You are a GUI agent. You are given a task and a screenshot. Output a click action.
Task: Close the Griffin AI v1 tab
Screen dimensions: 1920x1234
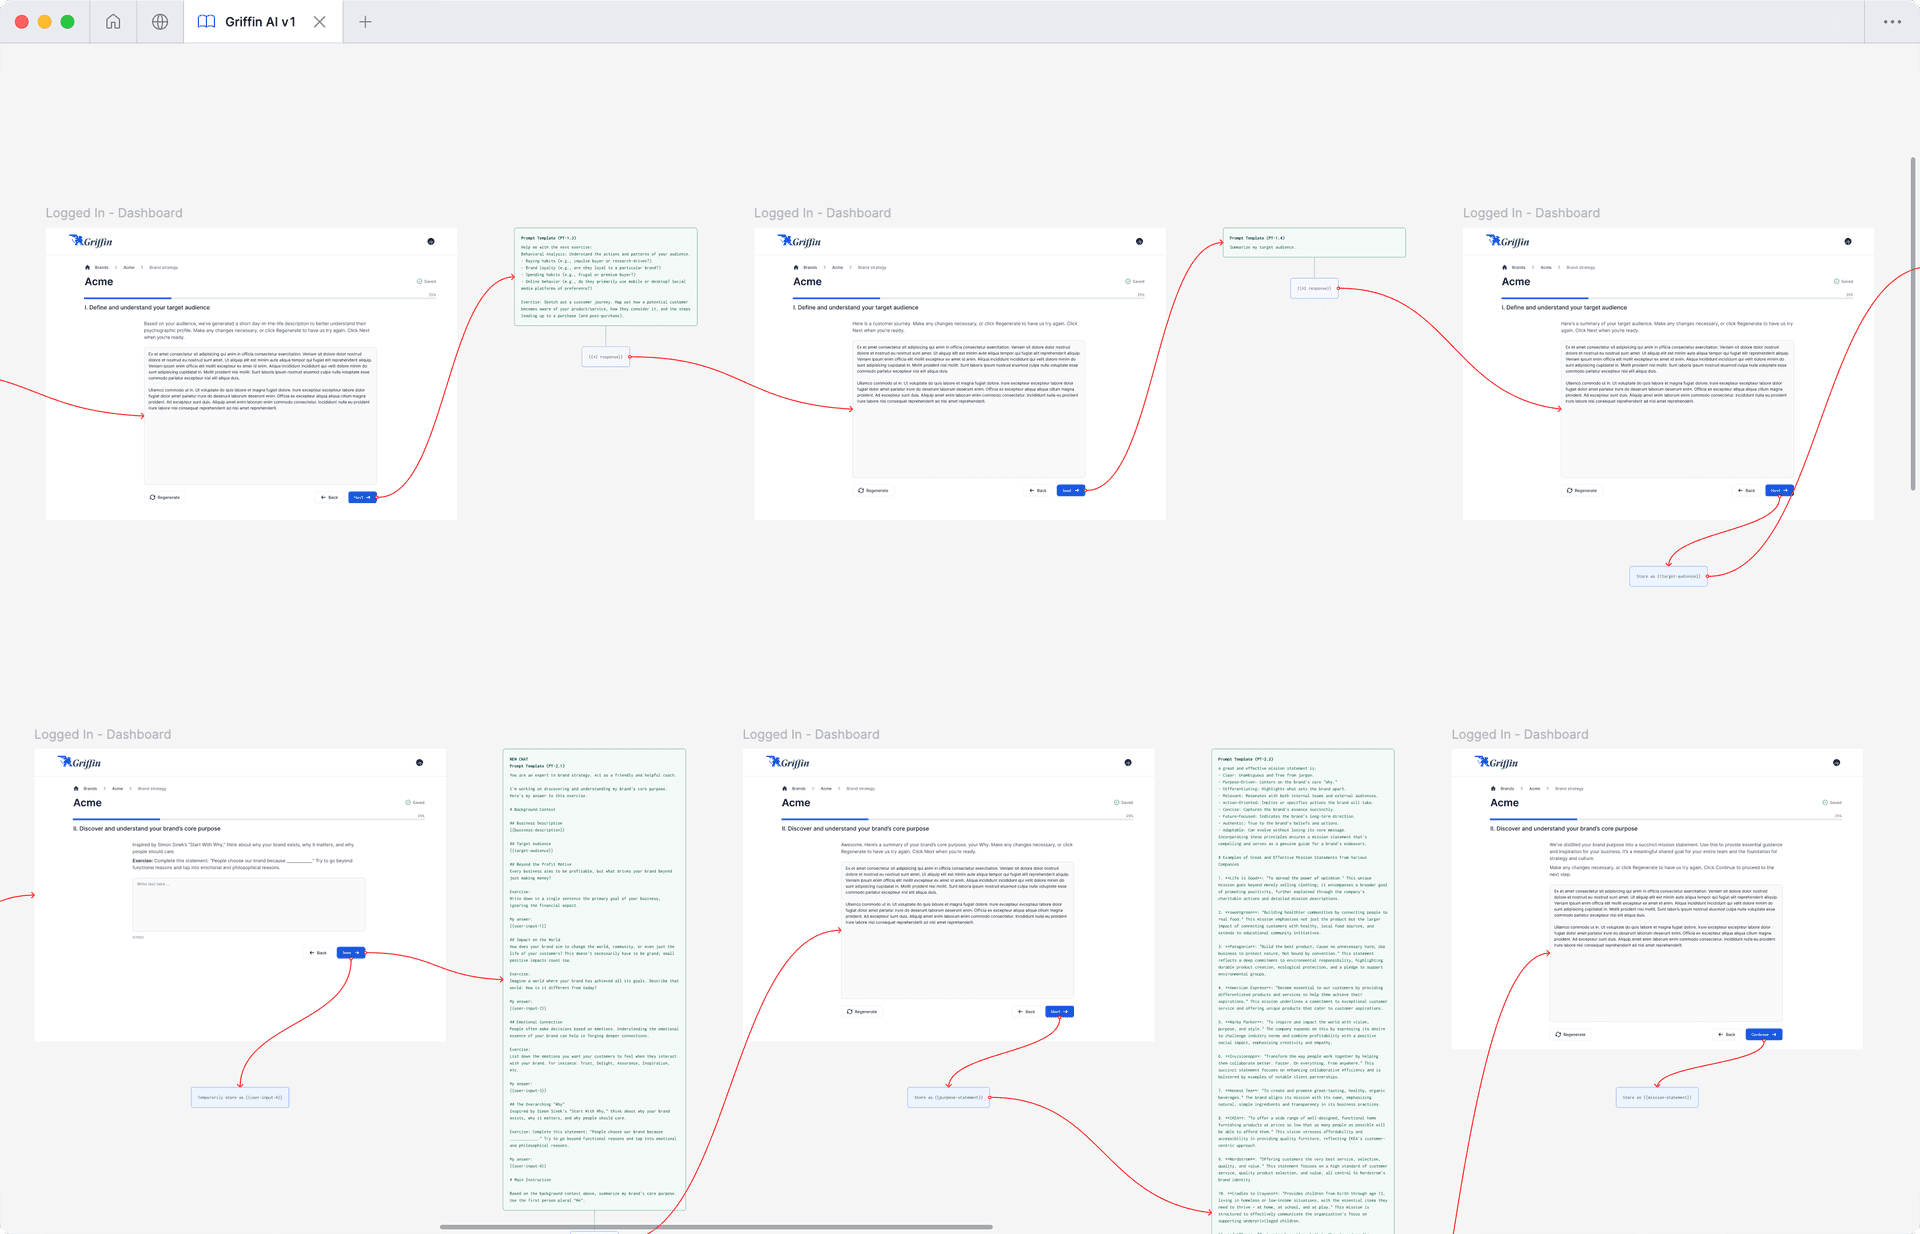click(x=320, y=21)
